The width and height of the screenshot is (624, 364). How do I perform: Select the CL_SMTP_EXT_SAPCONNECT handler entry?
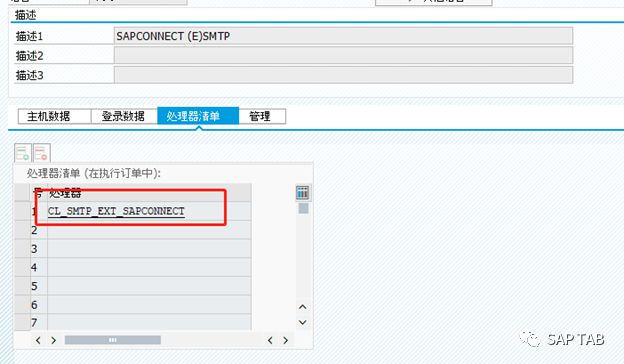[116, 211]
